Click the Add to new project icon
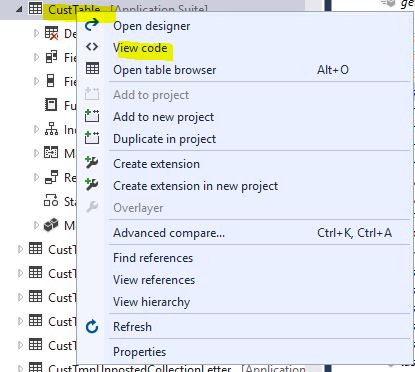This screenshot has width=415, height=372. click(x=92, y=116)
